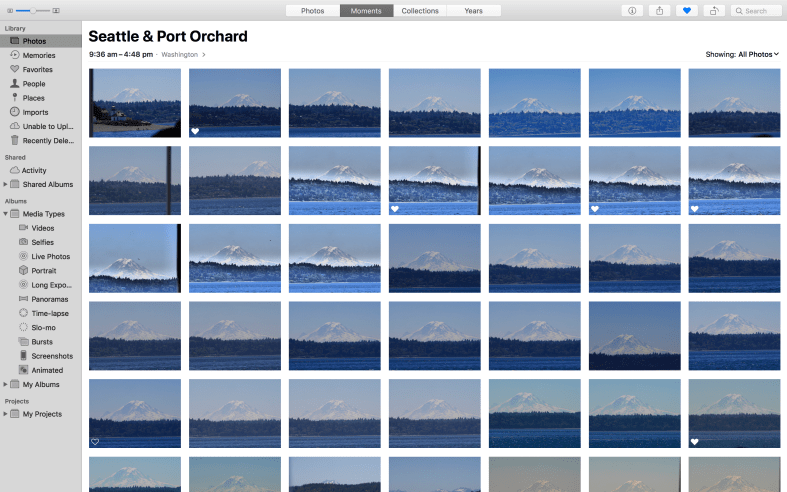Click the thumbnail zoom slider

point(32,11)
